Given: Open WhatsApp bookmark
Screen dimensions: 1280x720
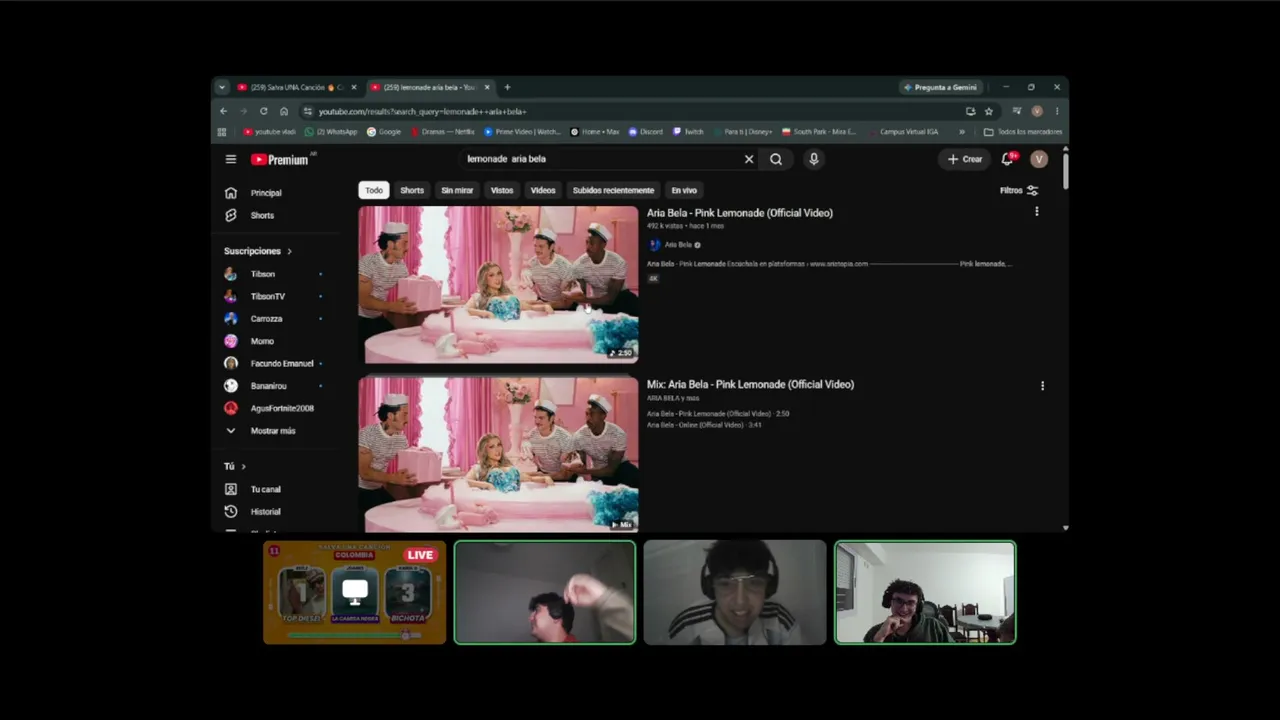Looking at the screenshot, I should (331, 131).
